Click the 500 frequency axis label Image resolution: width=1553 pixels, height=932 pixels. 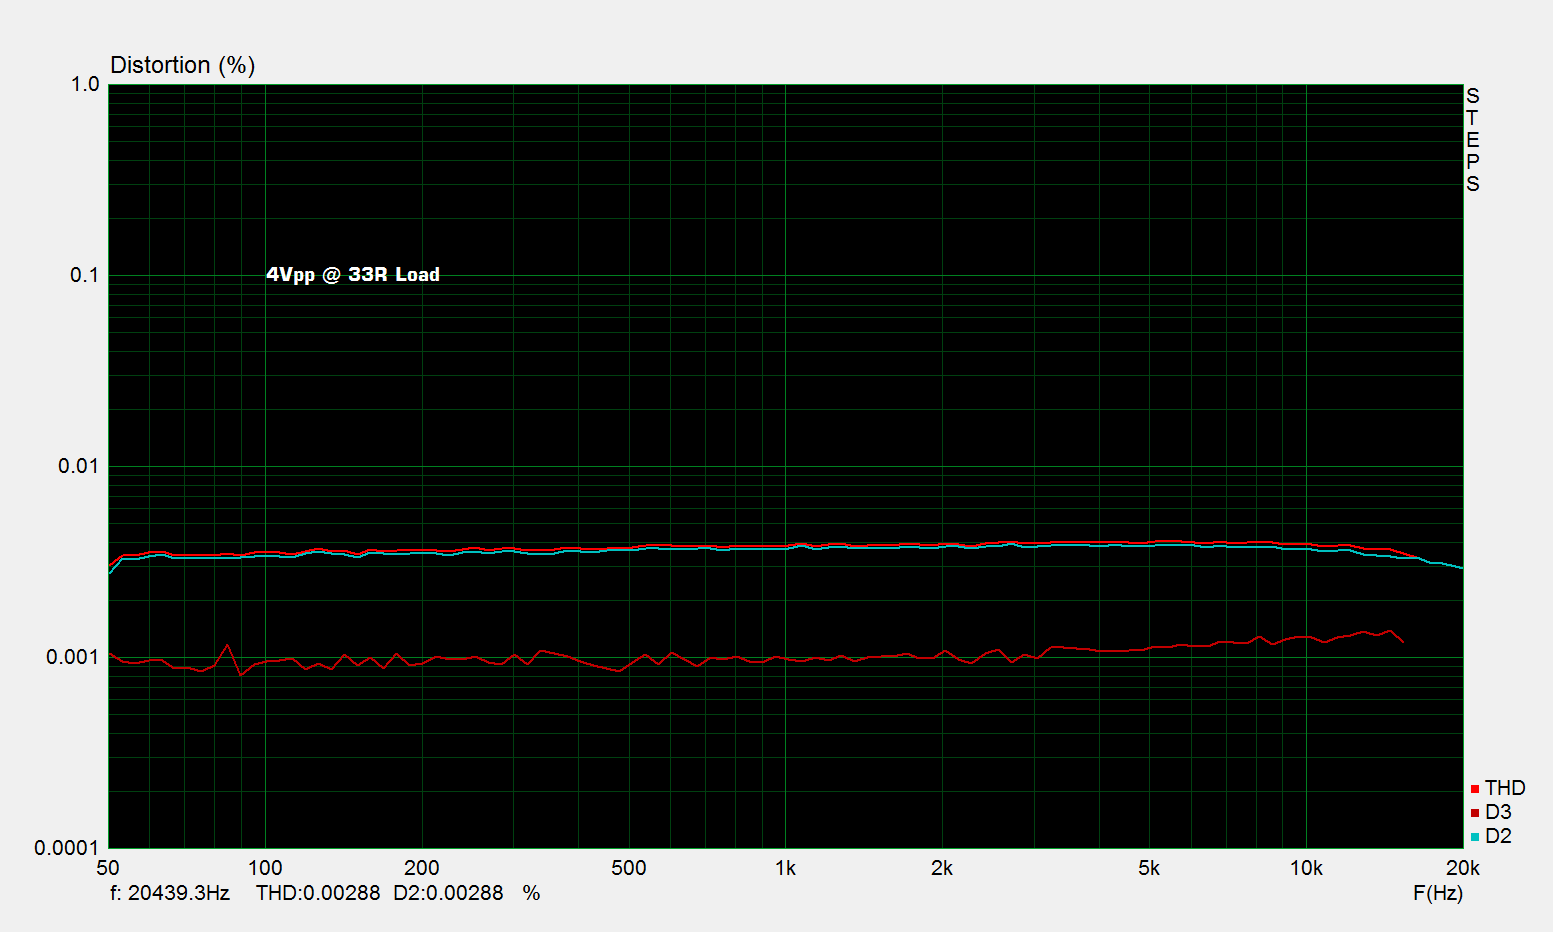click(629, 869)
